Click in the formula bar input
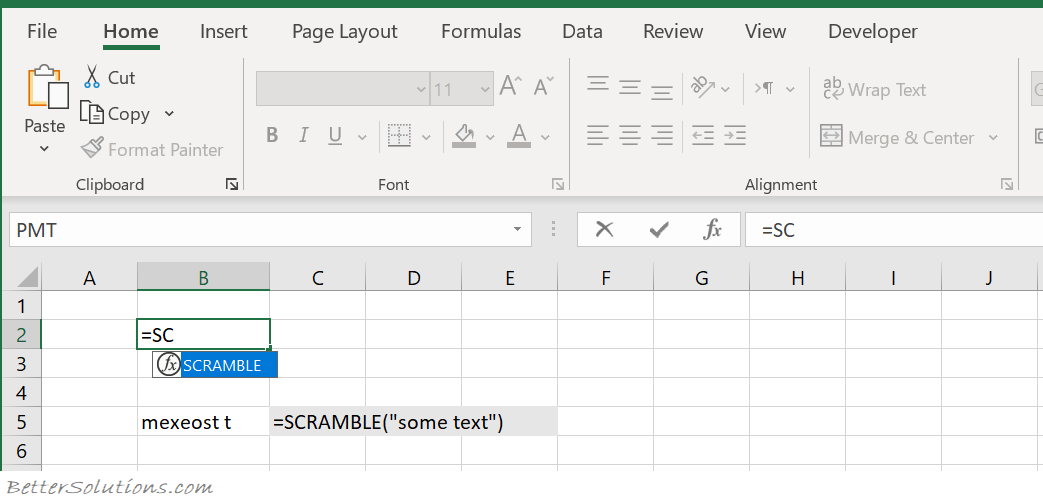This screenshot has width=1043, height=503. (x=893, y=230)
